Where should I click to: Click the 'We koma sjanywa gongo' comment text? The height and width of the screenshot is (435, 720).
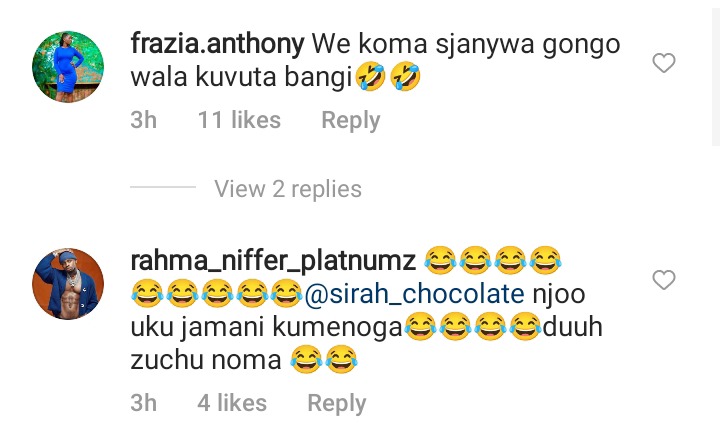[x=466, y=45]
